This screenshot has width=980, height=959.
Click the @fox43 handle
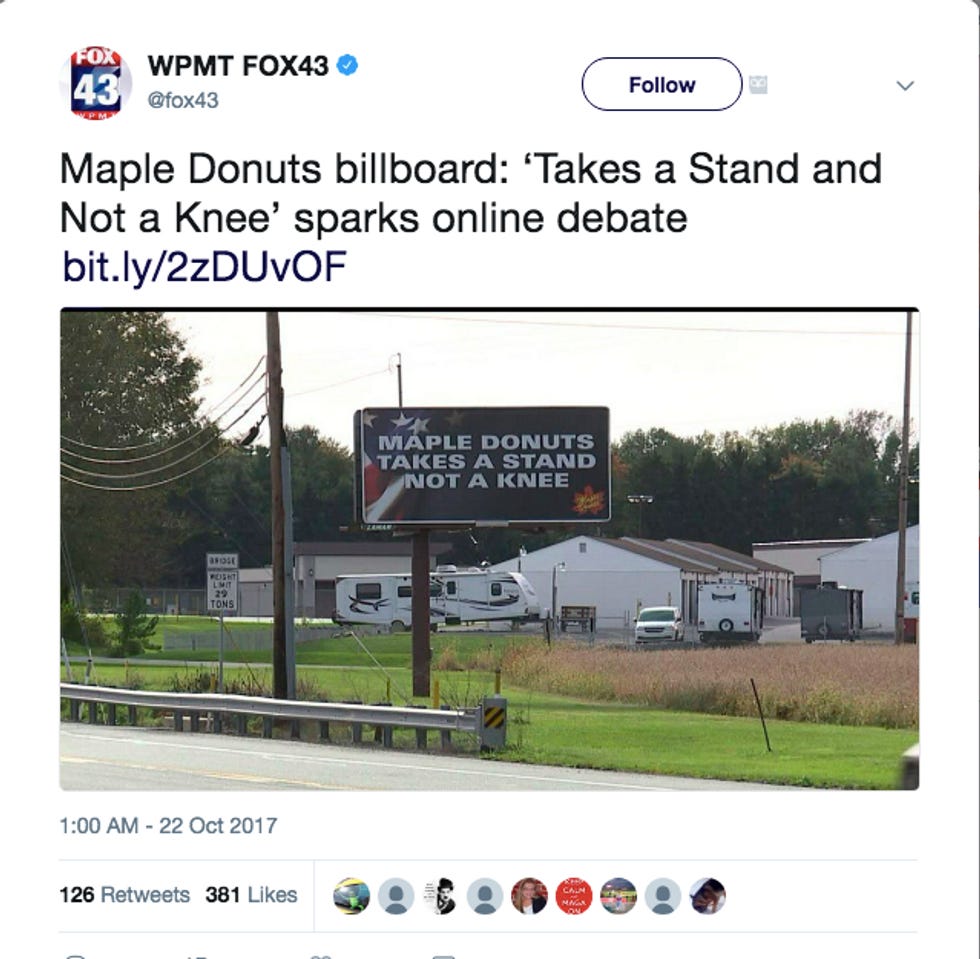[x=183, y=100]
